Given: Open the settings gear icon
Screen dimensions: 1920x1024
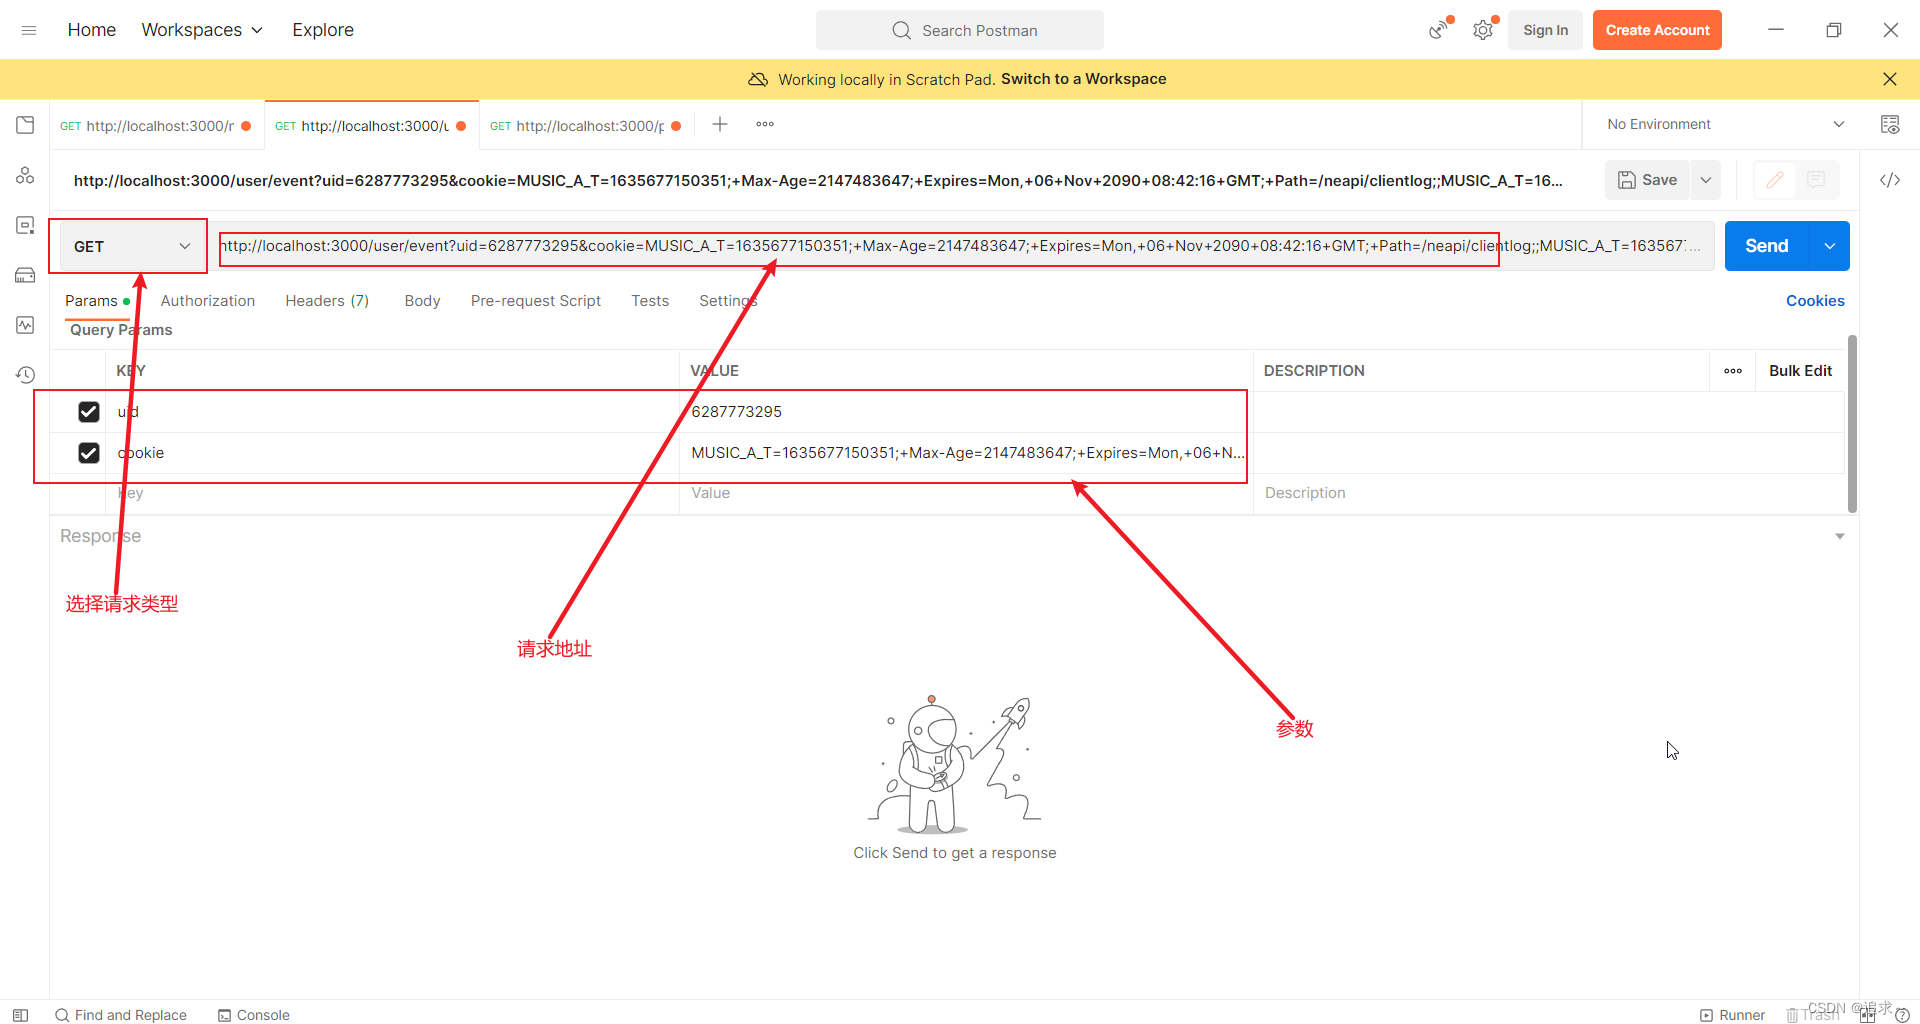Looking at the screenshot, I should pyautogui.click(x=1483, y=30).
